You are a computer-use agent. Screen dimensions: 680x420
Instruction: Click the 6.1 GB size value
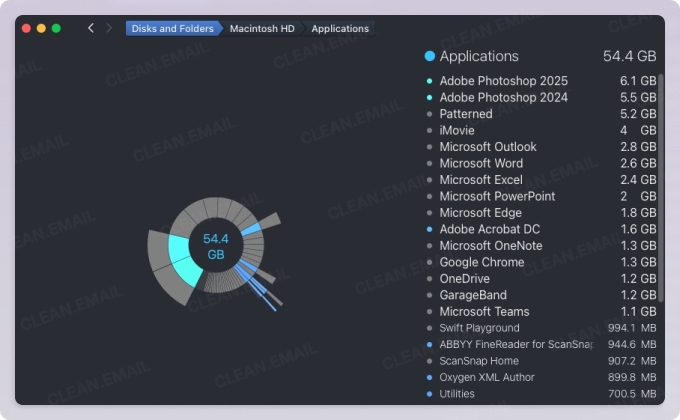[x=638, y=81]
